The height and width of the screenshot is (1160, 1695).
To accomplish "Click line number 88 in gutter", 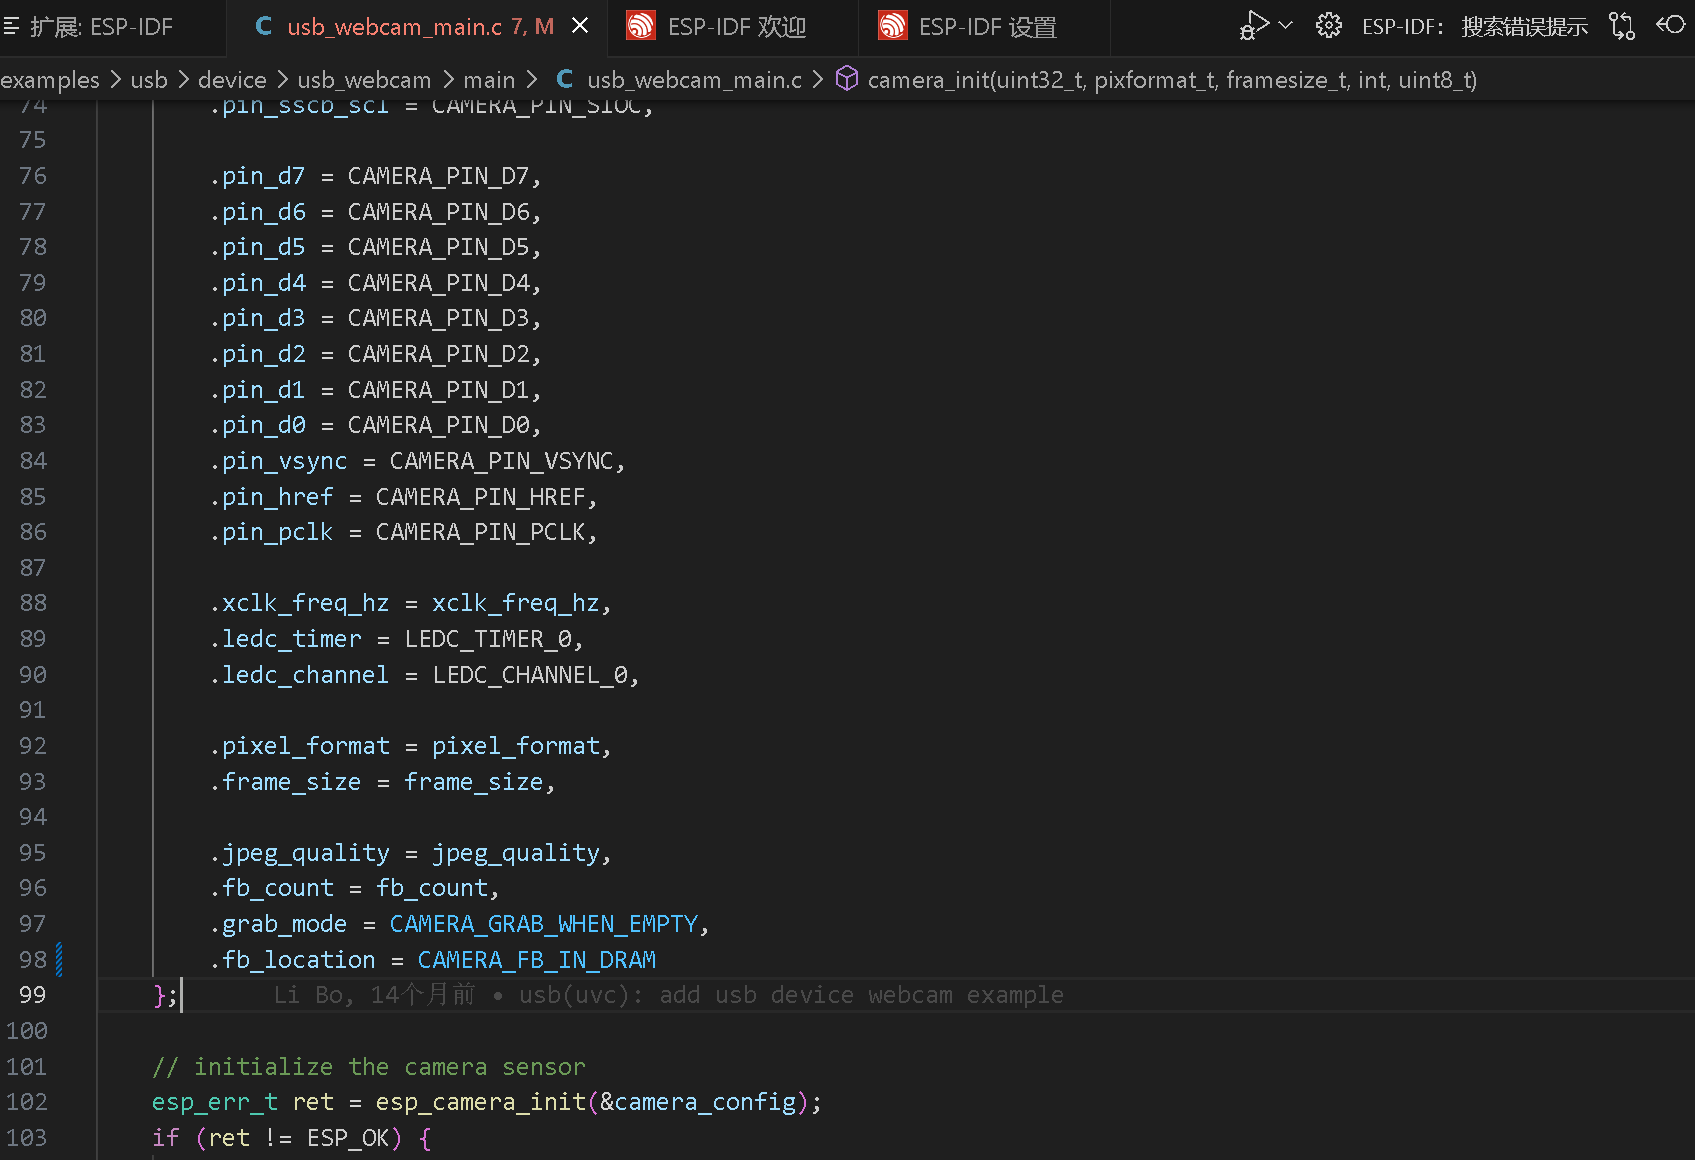I will pyautogui.click(x=33, y=603).
